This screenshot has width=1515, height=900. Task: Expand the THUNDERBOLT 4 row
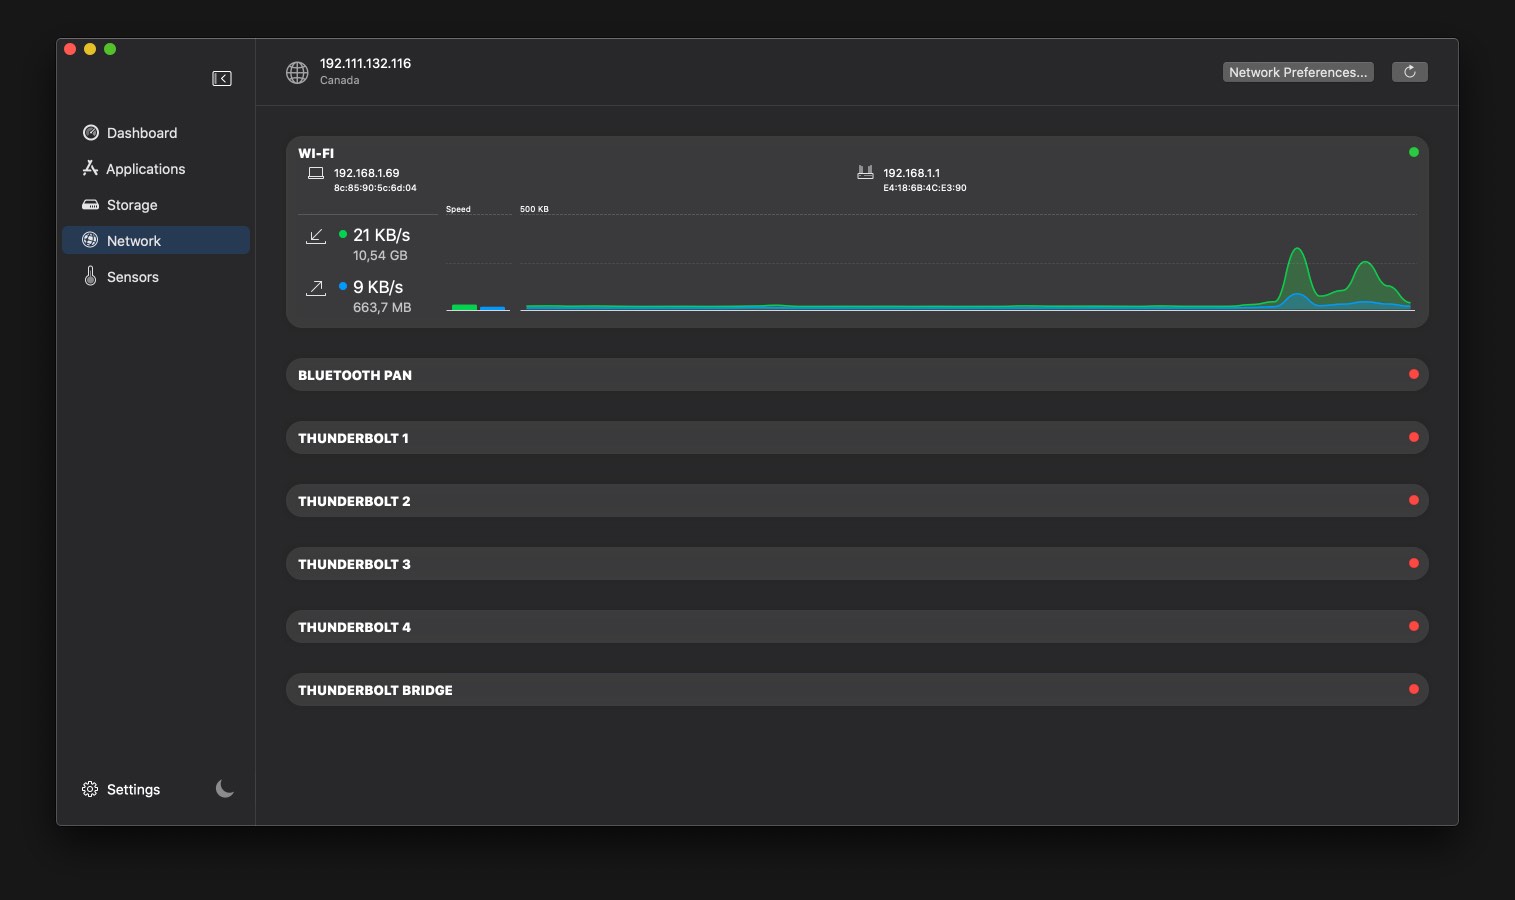pos(857,627)
